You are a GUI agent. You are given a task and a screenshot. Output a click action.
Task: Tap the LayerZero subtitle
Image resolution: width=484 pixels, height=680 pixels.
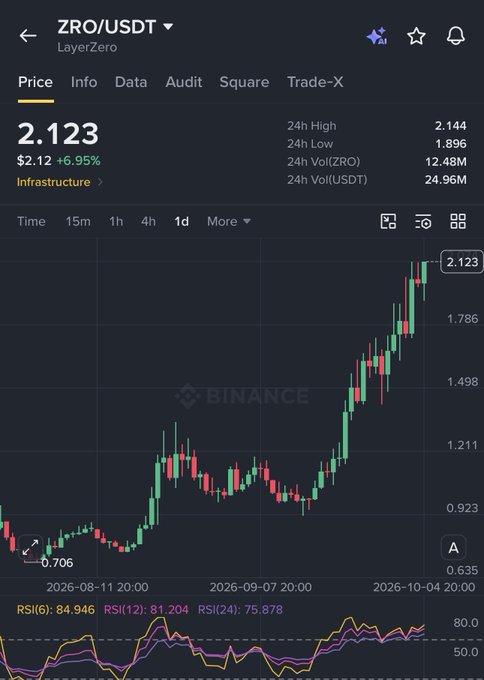87,47
